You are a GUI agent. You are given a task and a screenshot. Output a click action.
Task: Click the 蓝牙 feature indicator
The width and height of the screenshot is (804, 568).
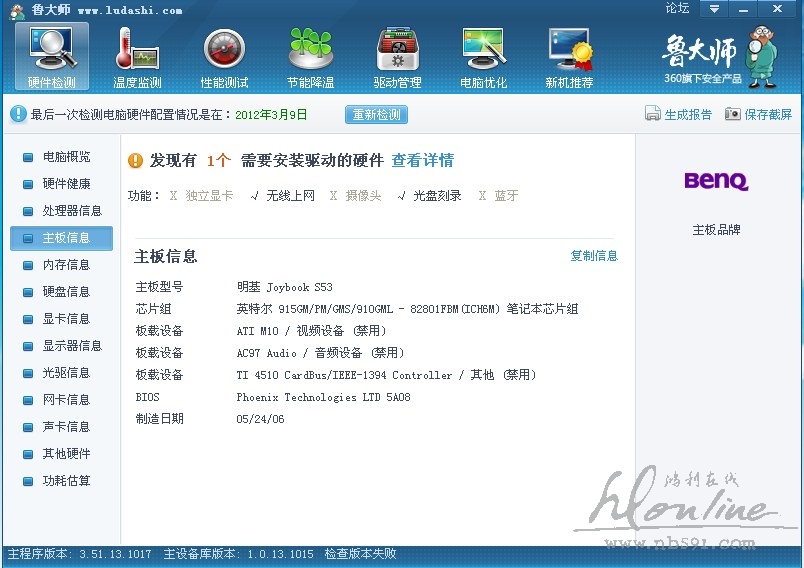[x=498, y=195]
